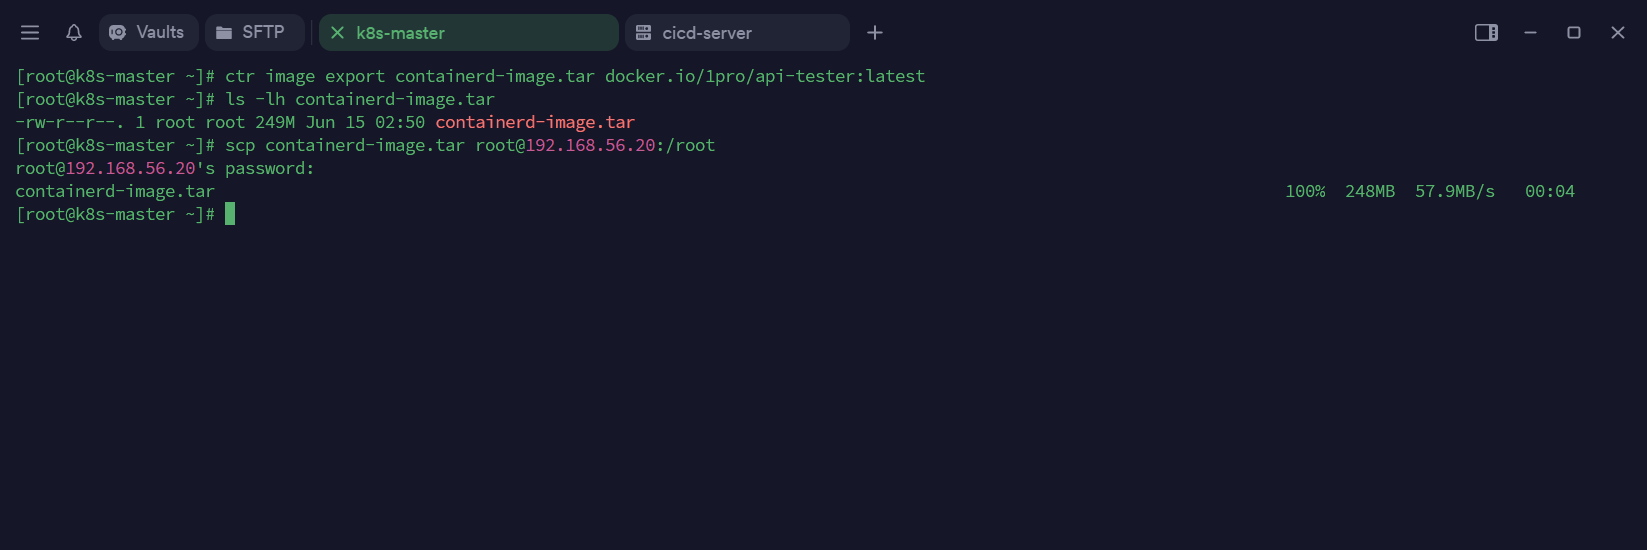Open the hamburger main menu

[x=30, y=33]
